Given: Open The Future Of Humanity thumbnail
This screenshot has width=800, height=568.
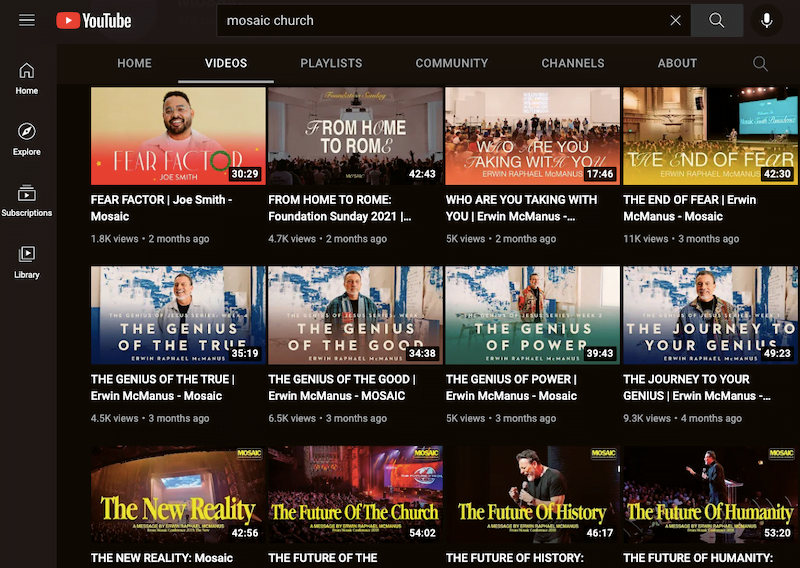Looking at the screenshot, I should [710, 495].
